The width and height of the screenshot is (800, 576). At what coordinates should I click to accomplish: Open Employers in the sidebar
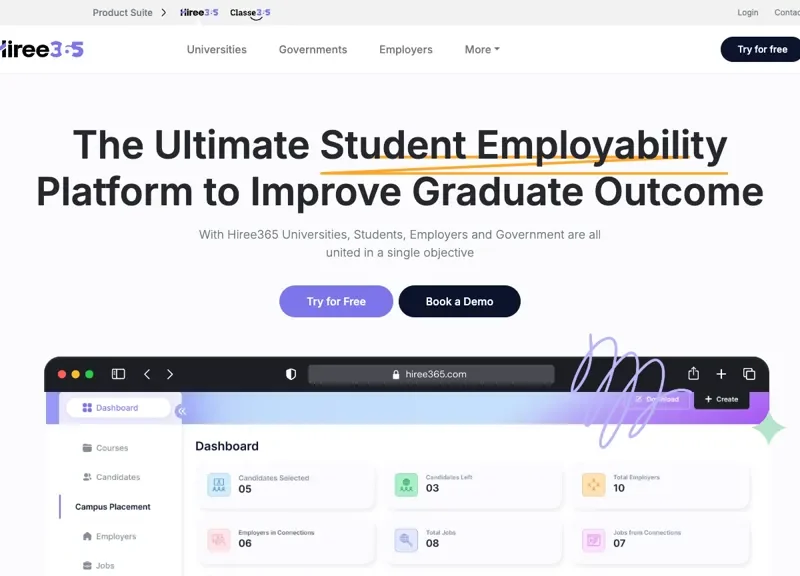pyautogui.click(x=109, y=536)
